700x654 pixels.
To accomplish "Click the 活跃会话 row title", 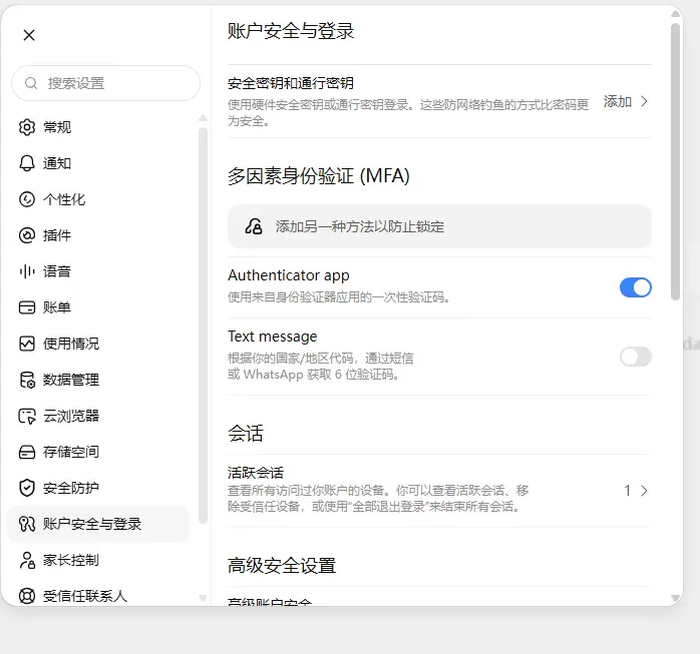I will click(255, 473).
